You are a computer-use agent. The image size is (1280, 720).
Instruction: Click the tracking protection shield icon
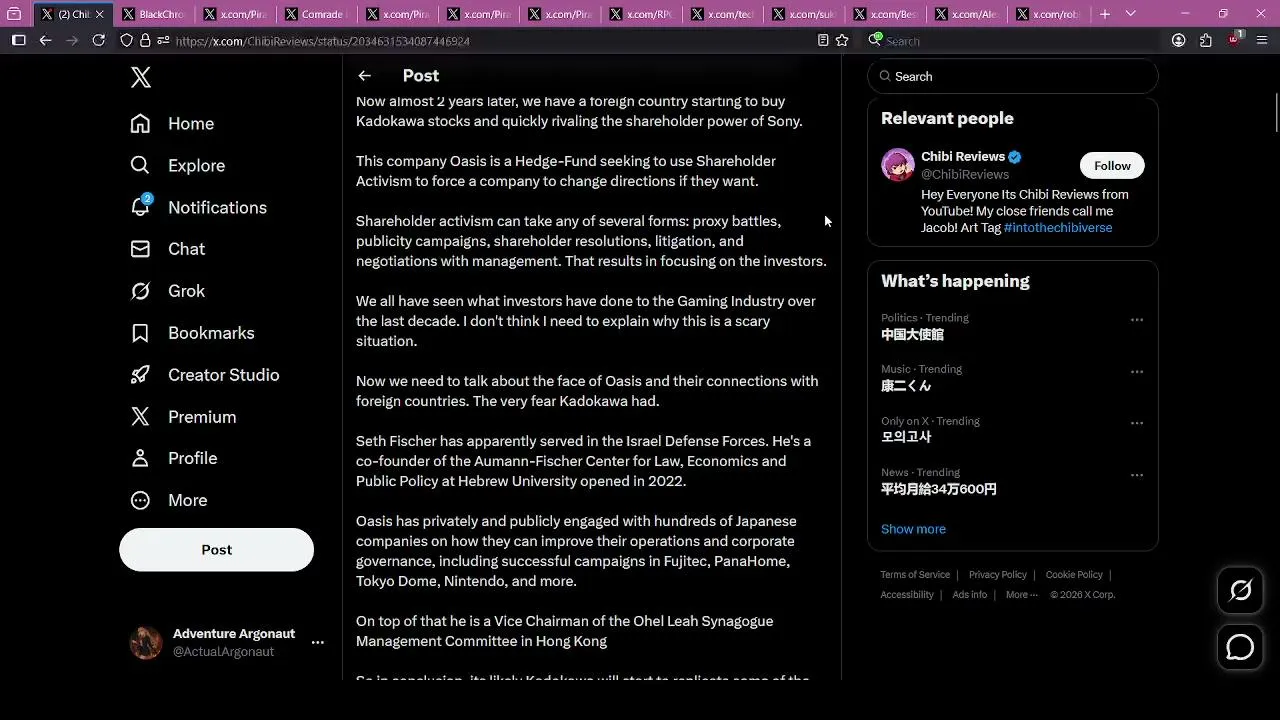pyautogui.click(x=126, y=40)
